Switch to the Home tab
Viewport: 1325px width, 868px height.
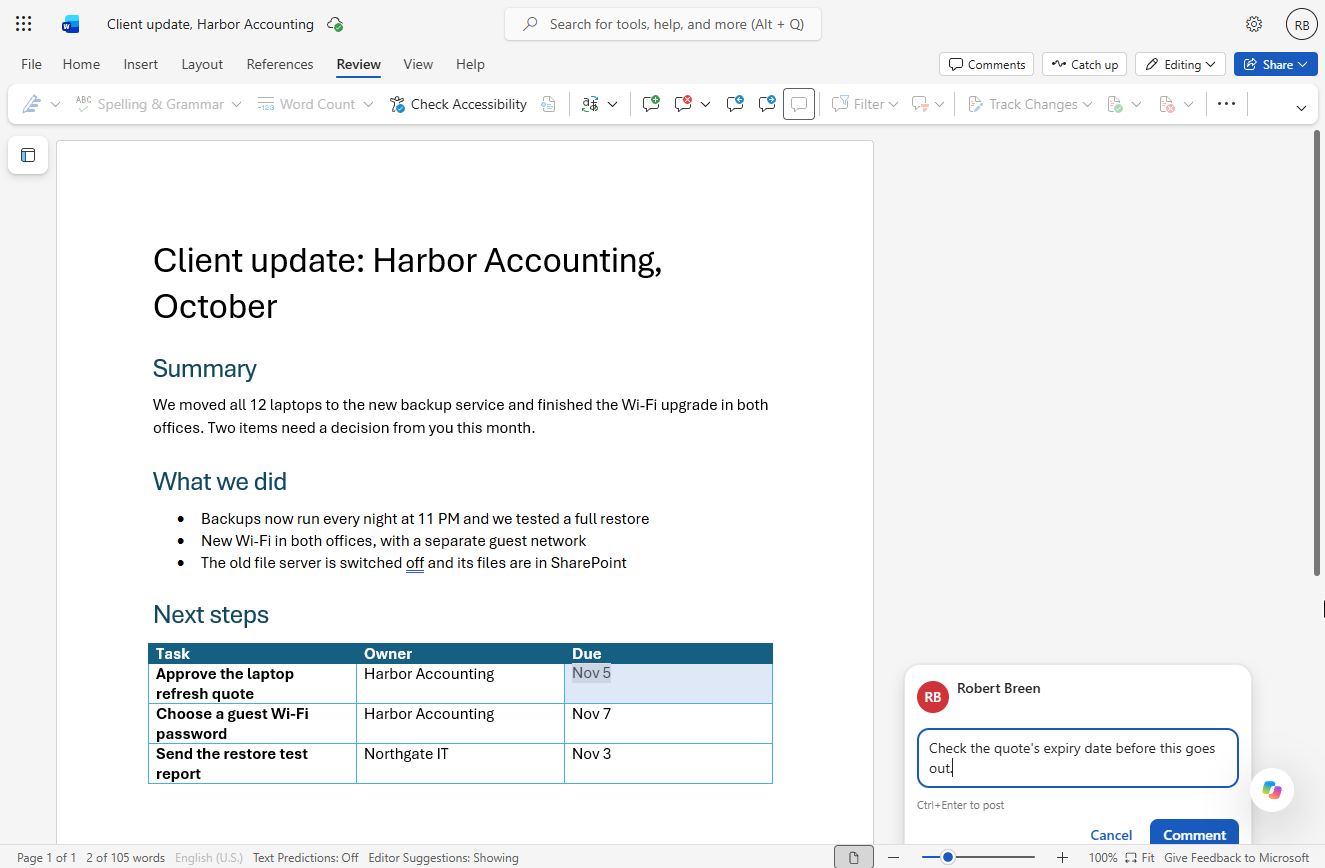(81, 64)
